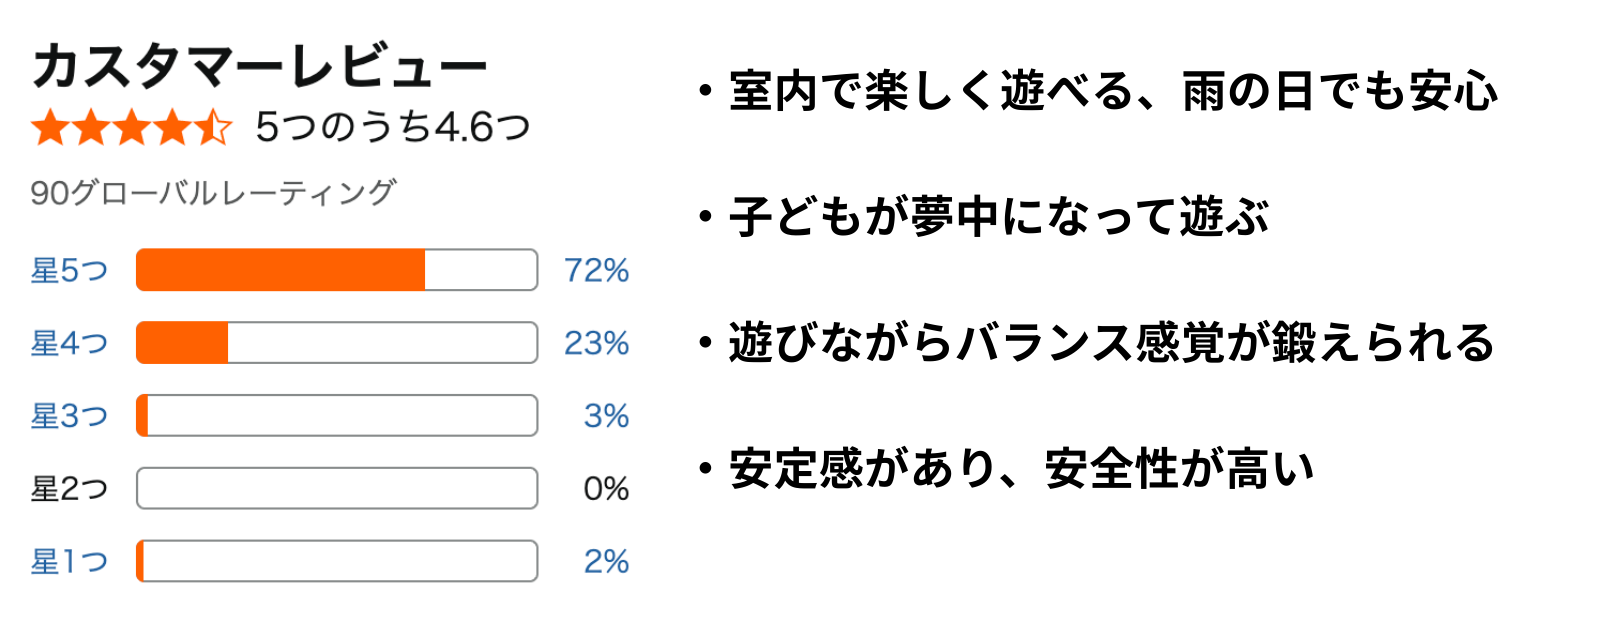This screenshot has height=623, width=1605.
Task: Click the empty 2-star histogram bar
Action: [337, 489]
